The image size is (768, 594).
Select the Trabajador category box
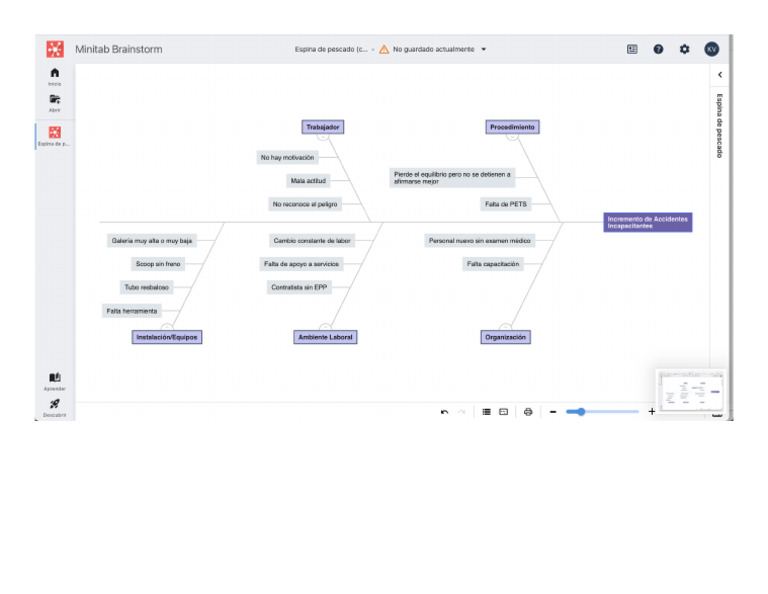pyautogui.click(x=323, y=127)
